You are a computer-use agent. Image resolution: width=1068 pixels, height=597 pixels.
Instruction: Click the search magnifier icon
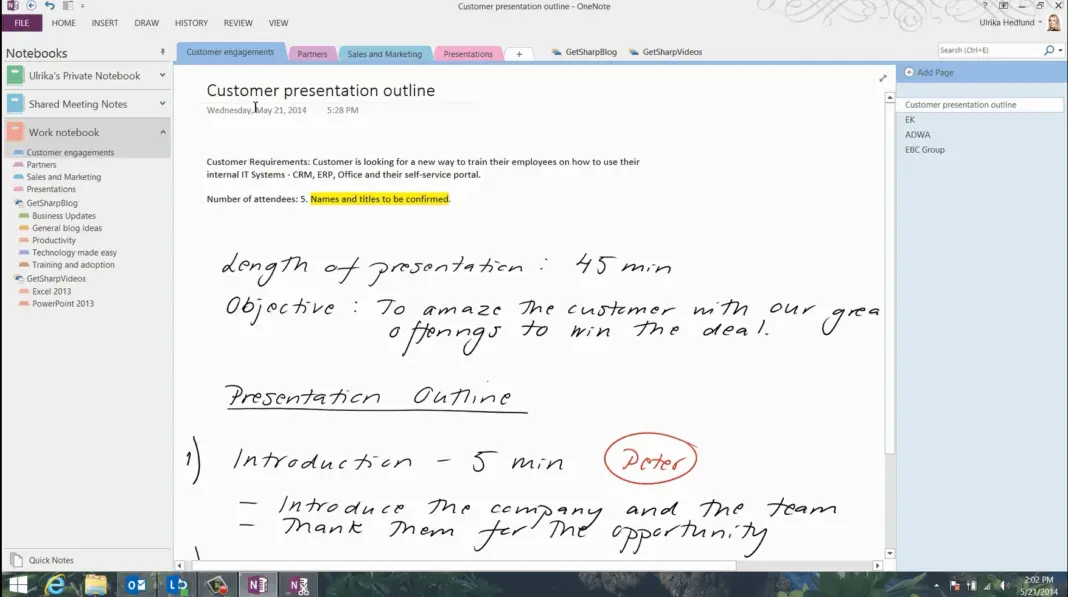1049,50
